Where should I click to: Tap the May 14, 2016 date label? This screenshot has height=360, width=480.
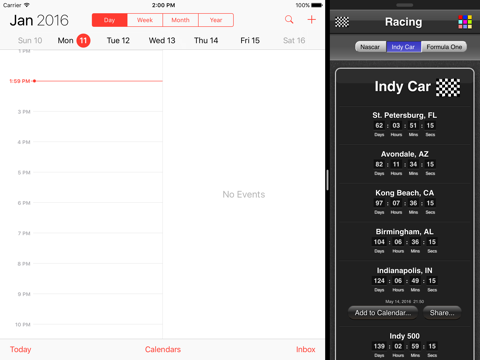coord(405,302)
